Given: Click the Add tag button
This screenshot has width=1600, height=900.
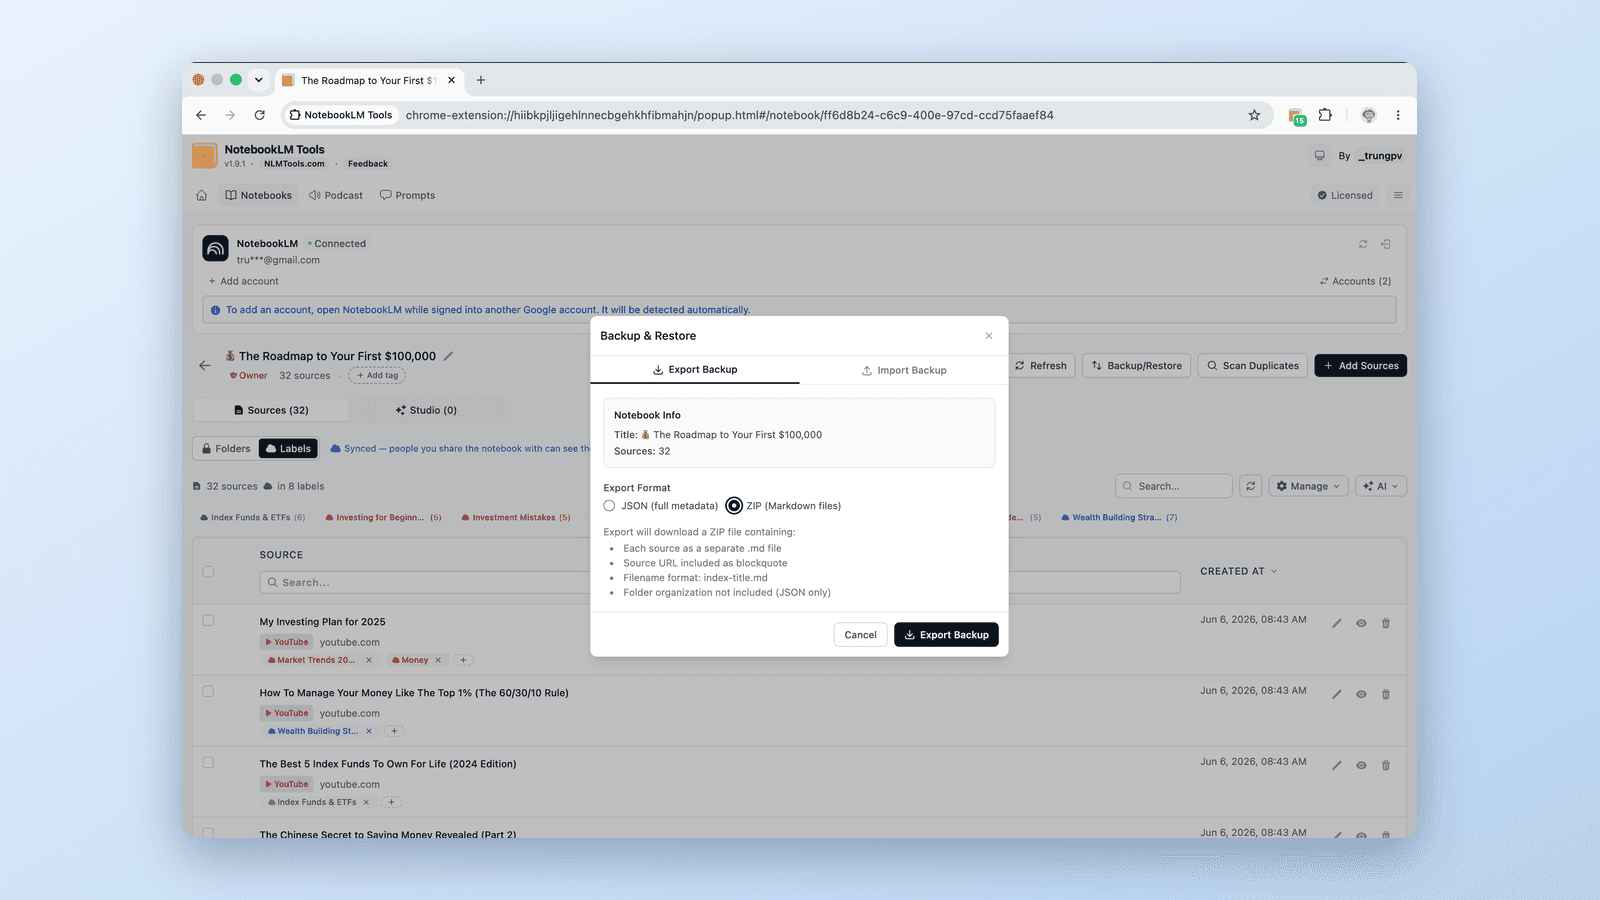Looking at the screenshot, I should pyautogui.click(x=377, y=376).
